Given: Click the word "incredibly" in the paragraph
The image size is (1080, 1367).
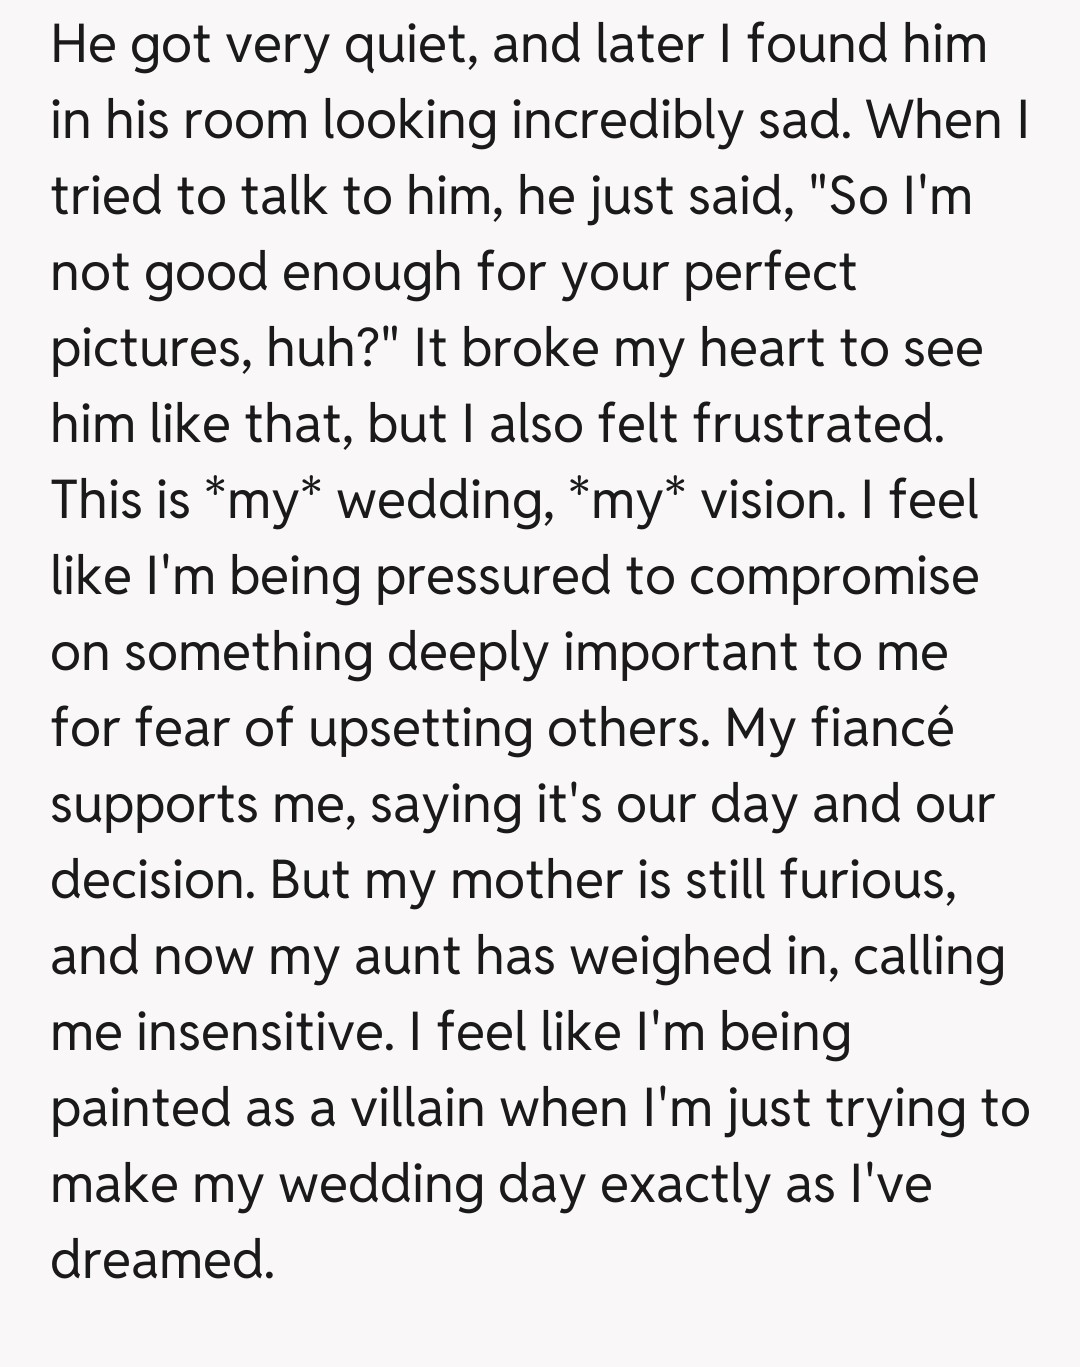Looking at the screenshot, I should point(626,122).
